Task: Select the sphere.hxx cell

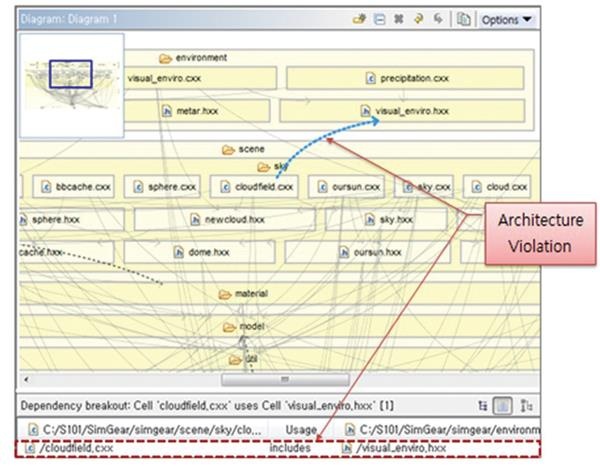Action: (x=72, y=220)
